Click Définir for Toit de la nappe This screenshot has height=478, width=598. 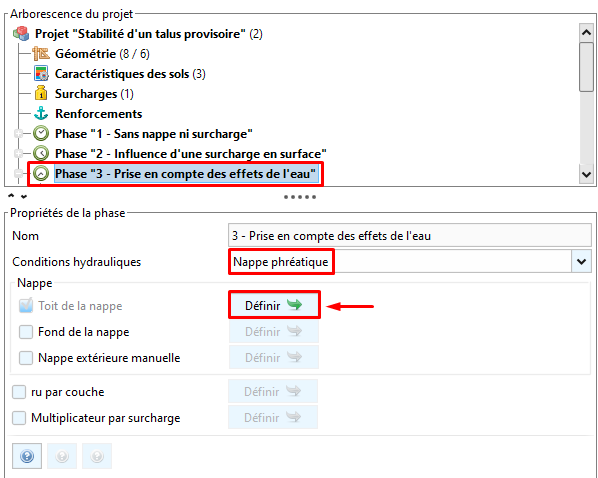pos(274,305)
